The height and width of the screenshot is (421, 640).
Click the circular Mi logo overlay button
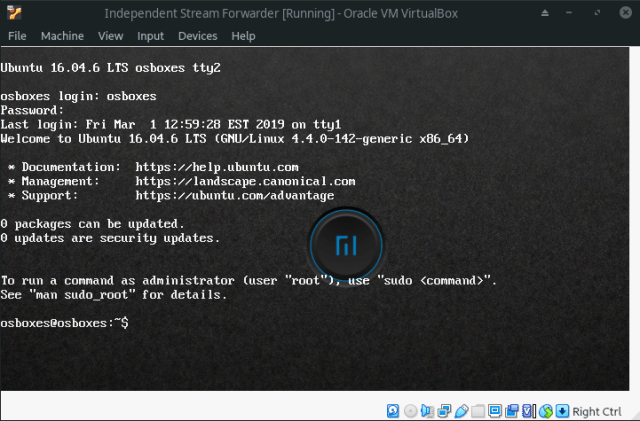point(346,246)
